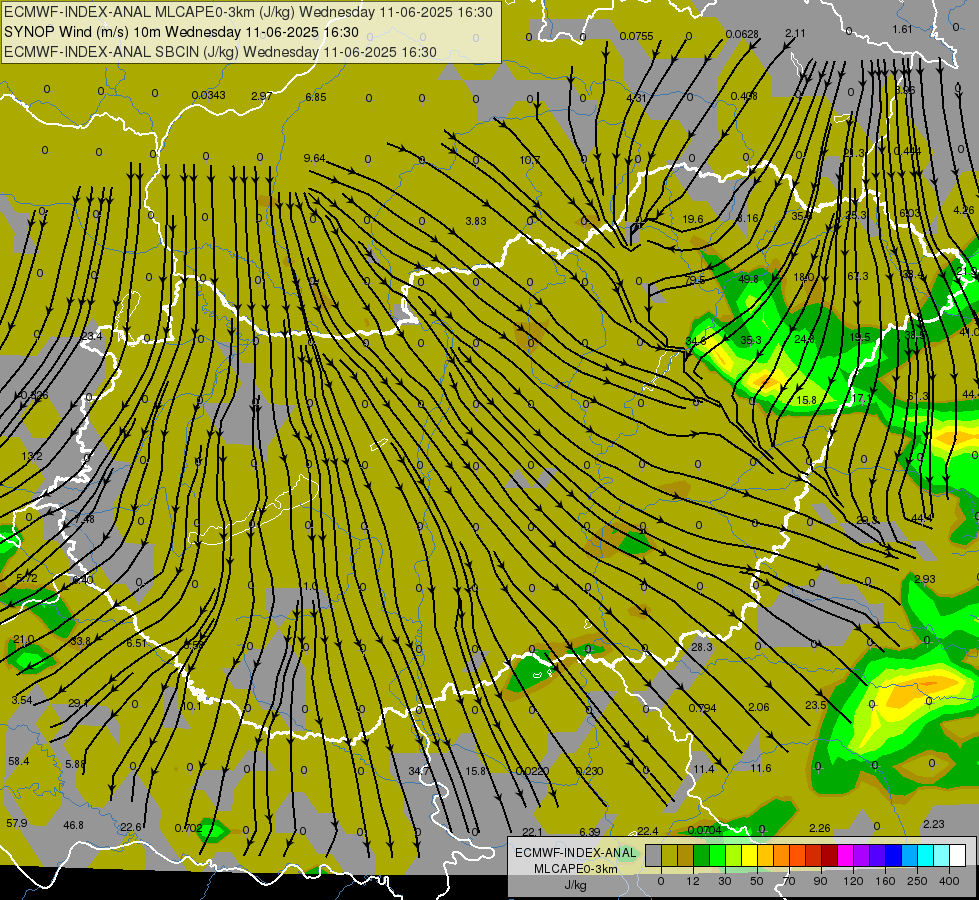Screen dimensions: 979x900
Task: Click the map value 34.7
Action: (419, 771)
